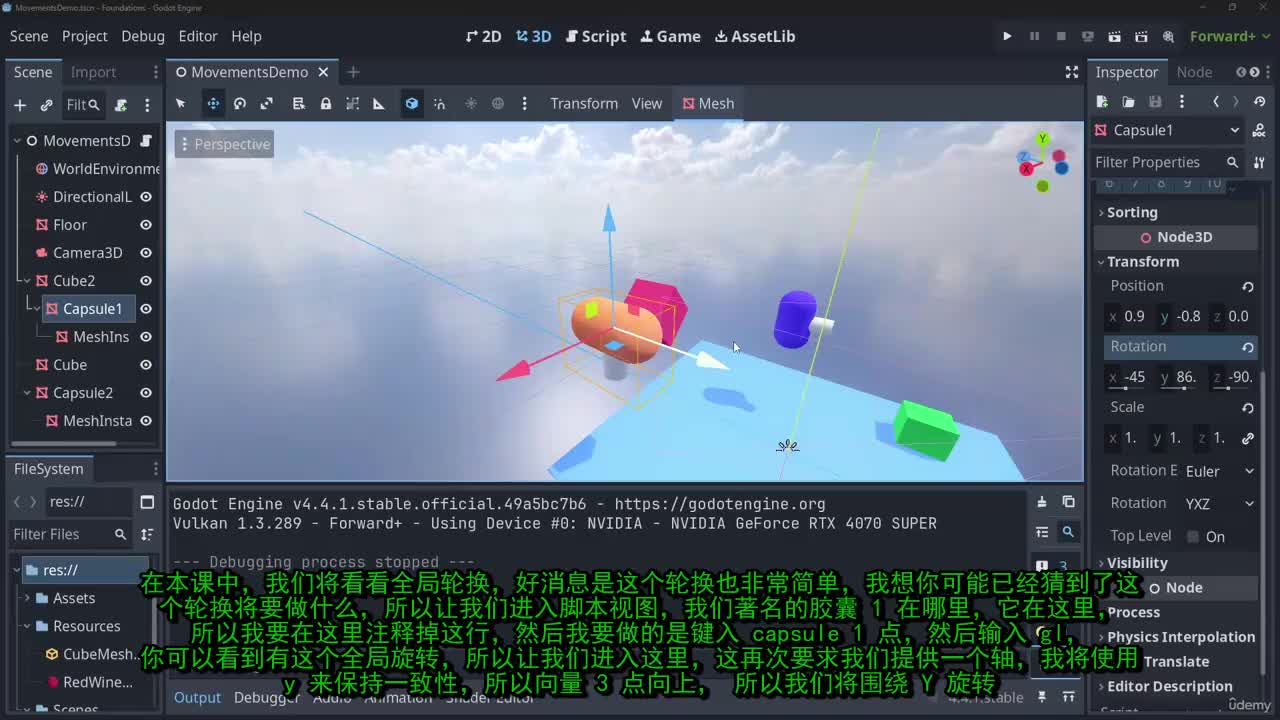1280x720 pixels.
Task: Run a specific scene folder-clapper icon
Action: pos(1141,36)
